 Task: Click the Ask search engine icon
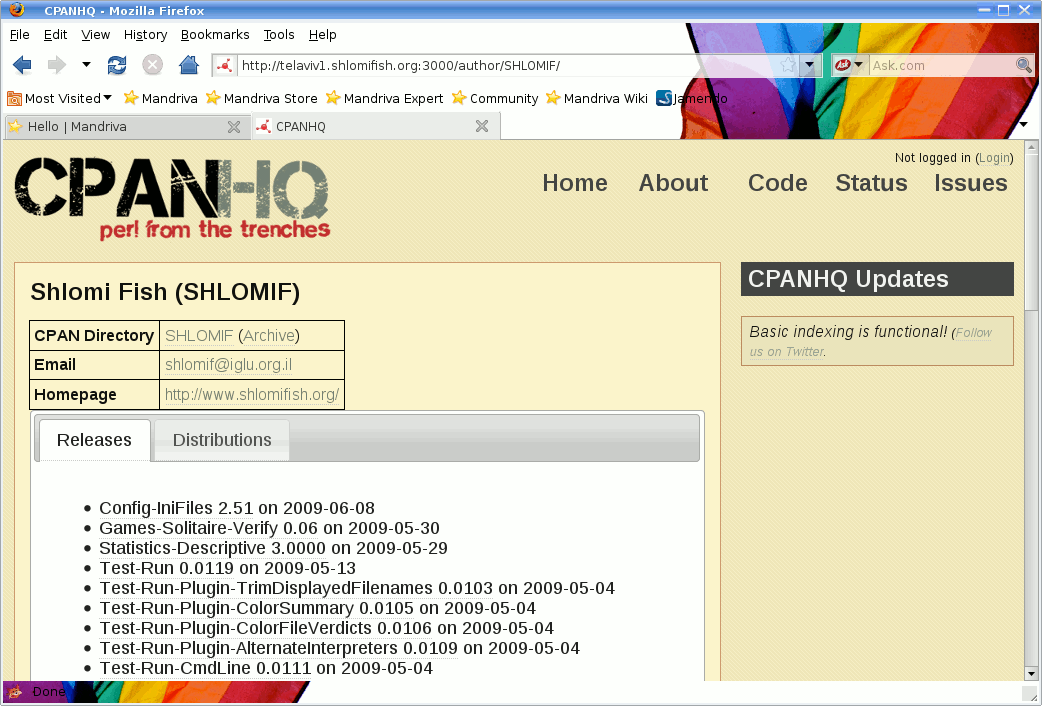pos(842,65)
